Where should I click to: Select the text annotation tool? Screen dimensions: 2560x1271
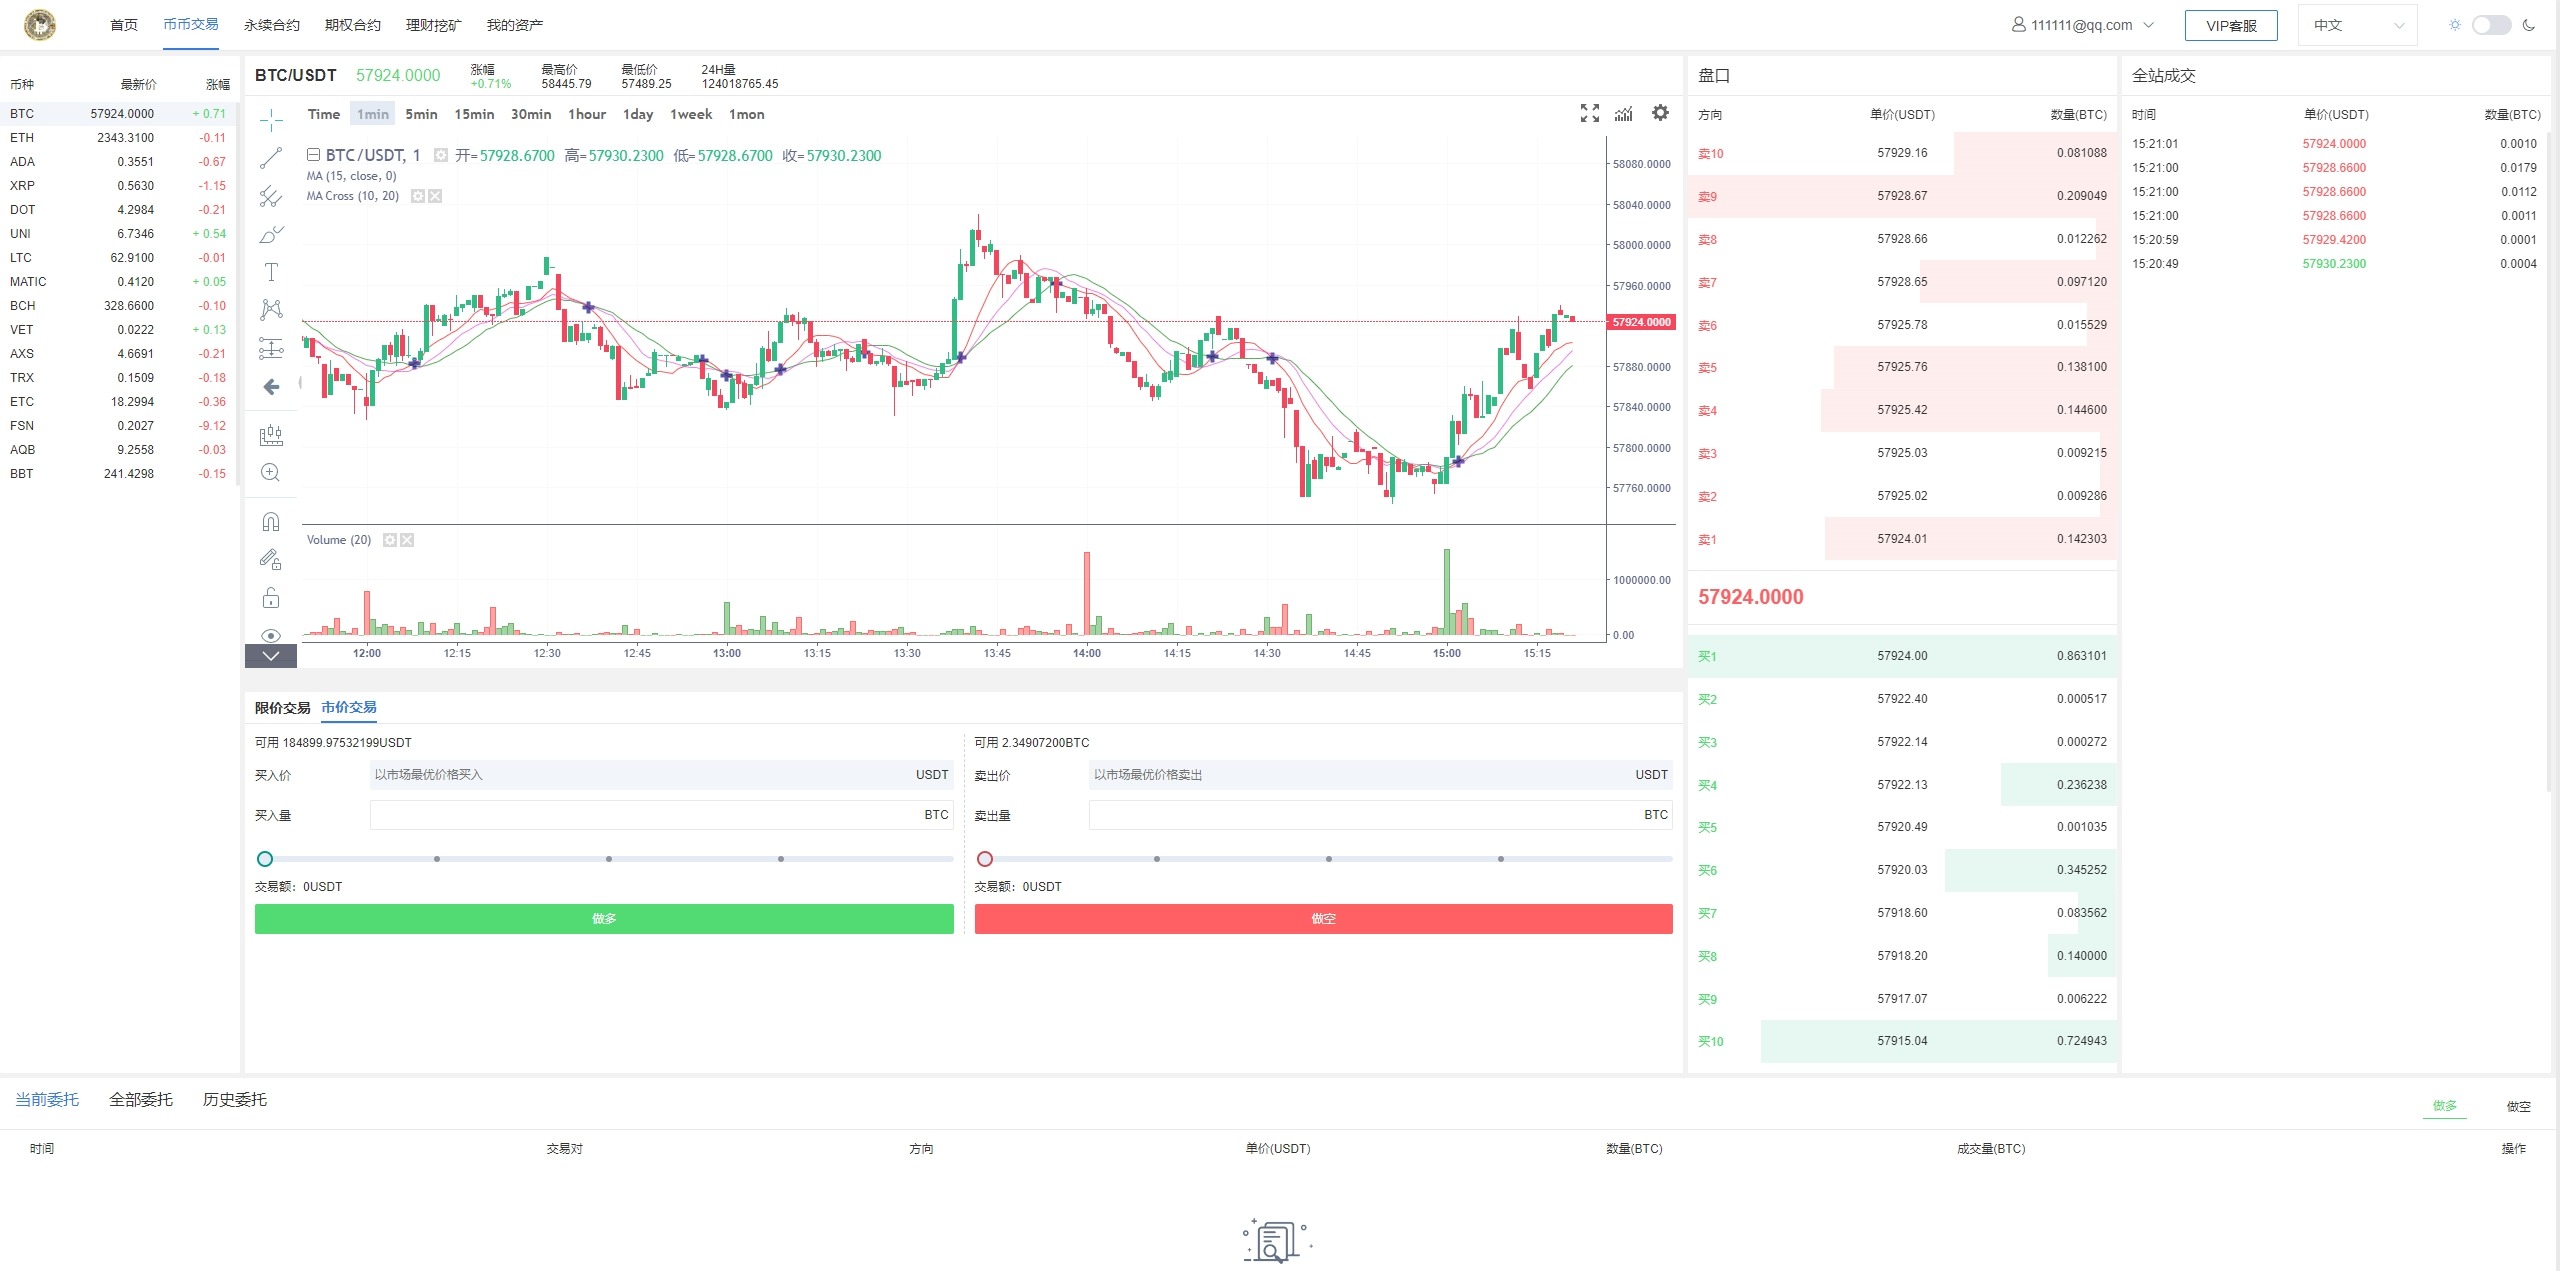[271, 272]
